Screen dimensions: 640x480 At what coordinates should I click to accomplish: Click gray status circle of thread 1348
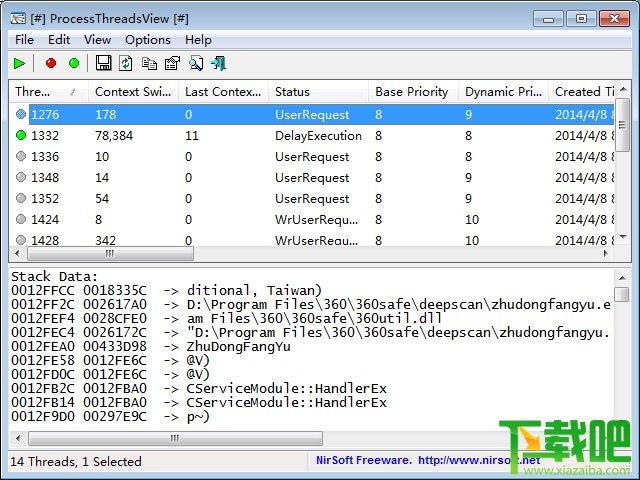coord(21,177)
